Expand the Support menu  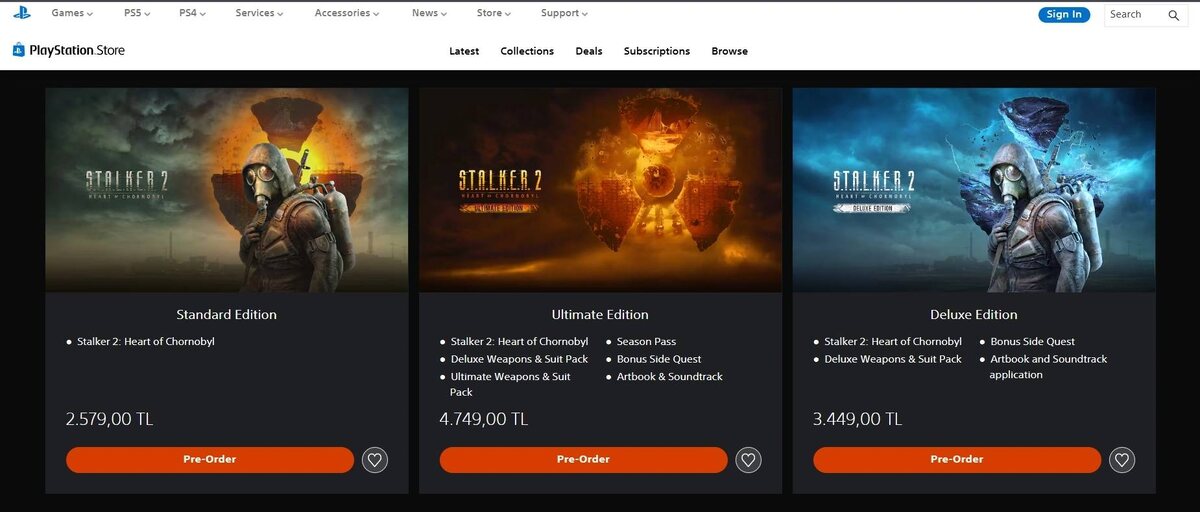tap(564, 13)
